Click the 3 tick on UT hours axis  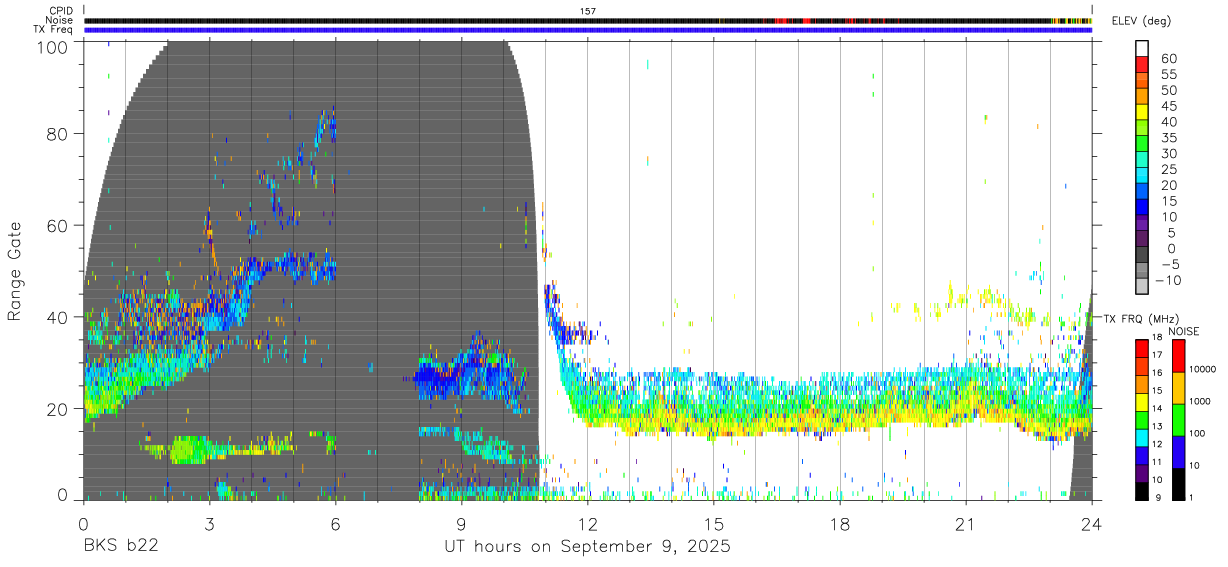point(210,524)
